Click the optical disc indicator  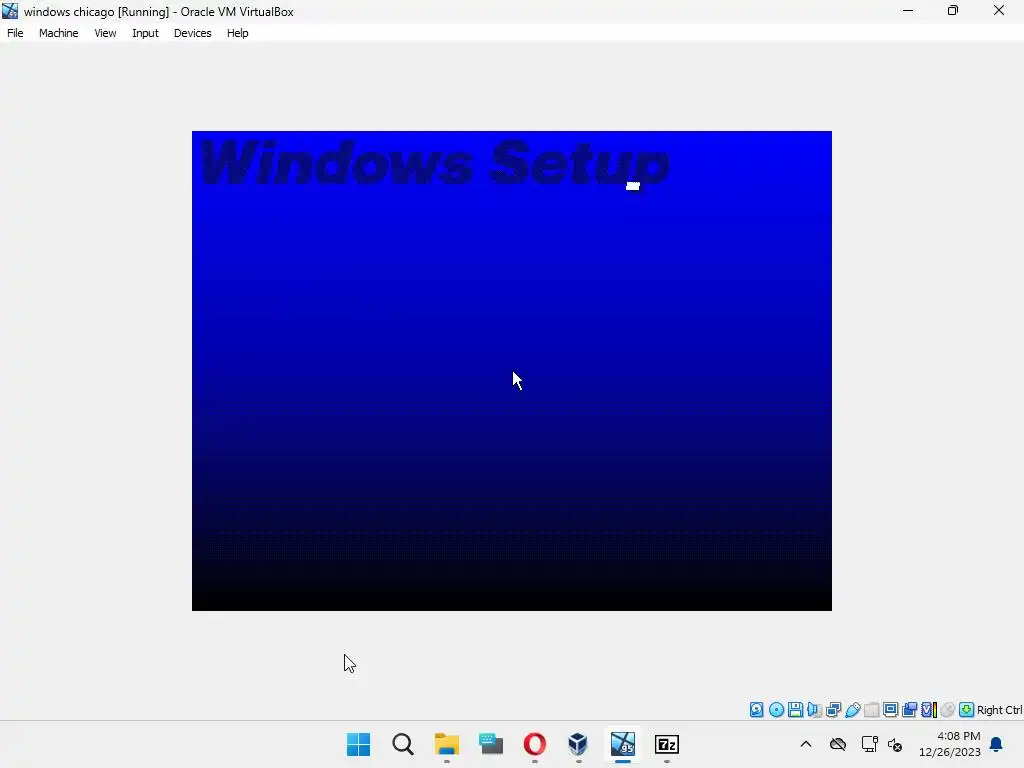point(776,710)
